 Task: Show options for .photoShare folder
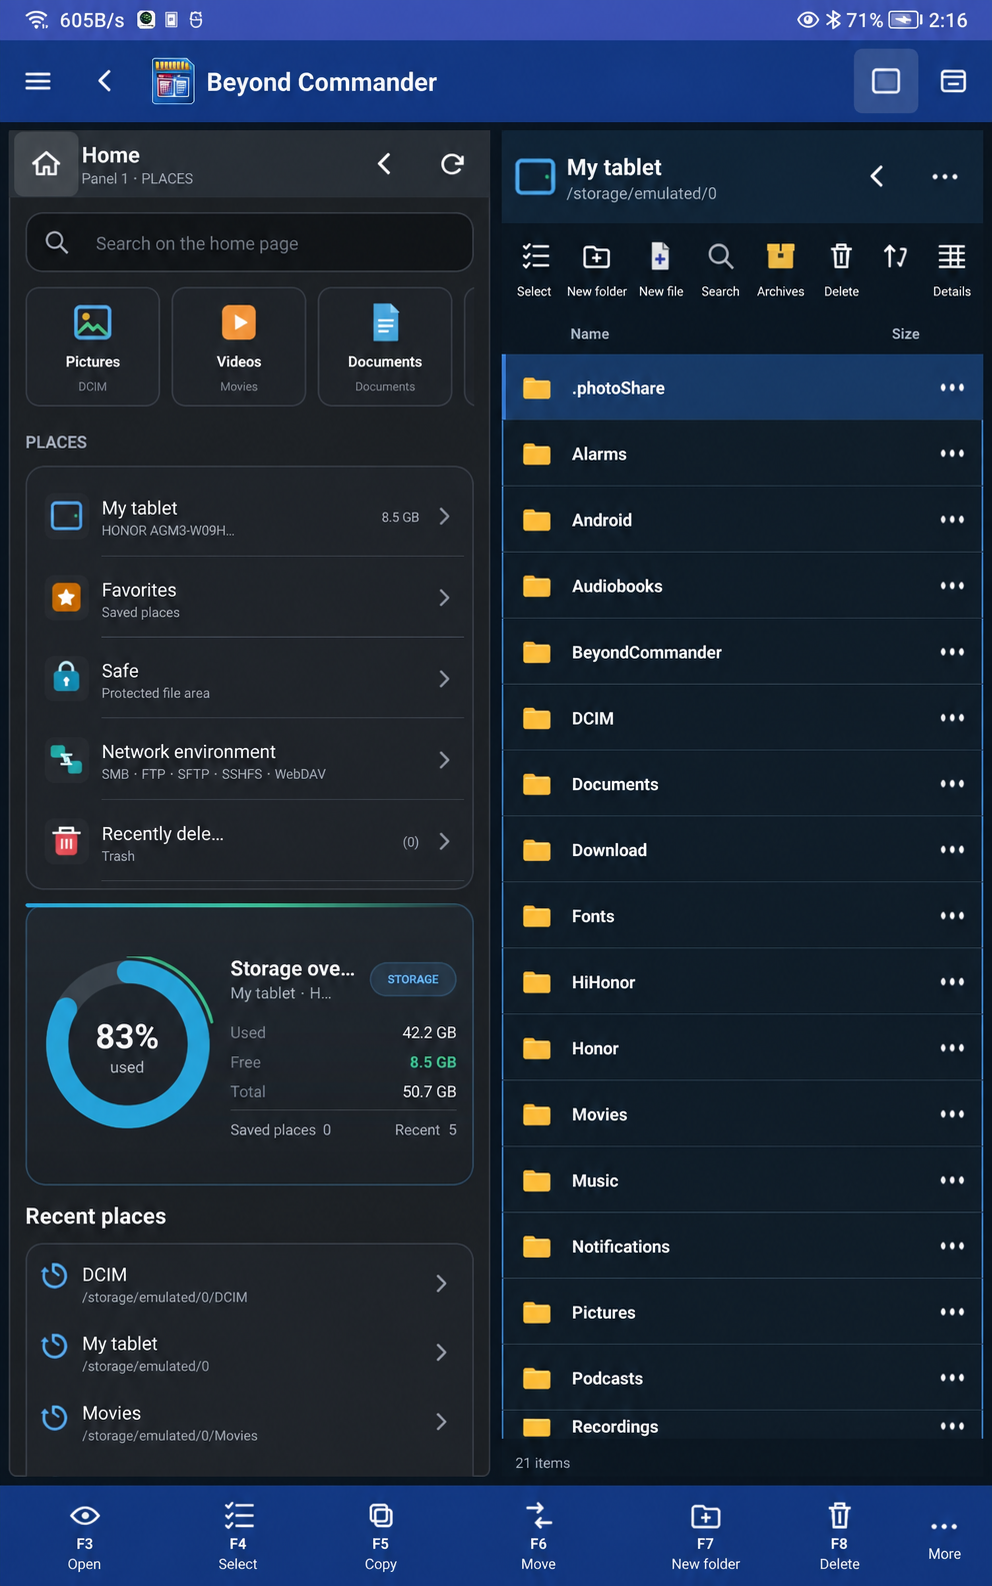pos(952,388)
